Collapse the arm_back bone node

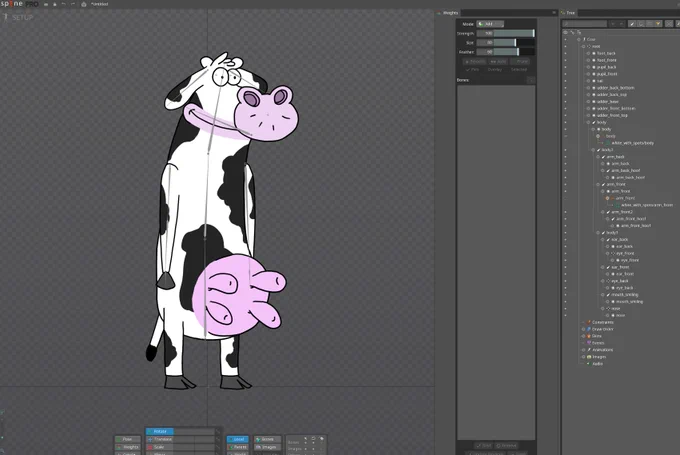coord(598,157)
